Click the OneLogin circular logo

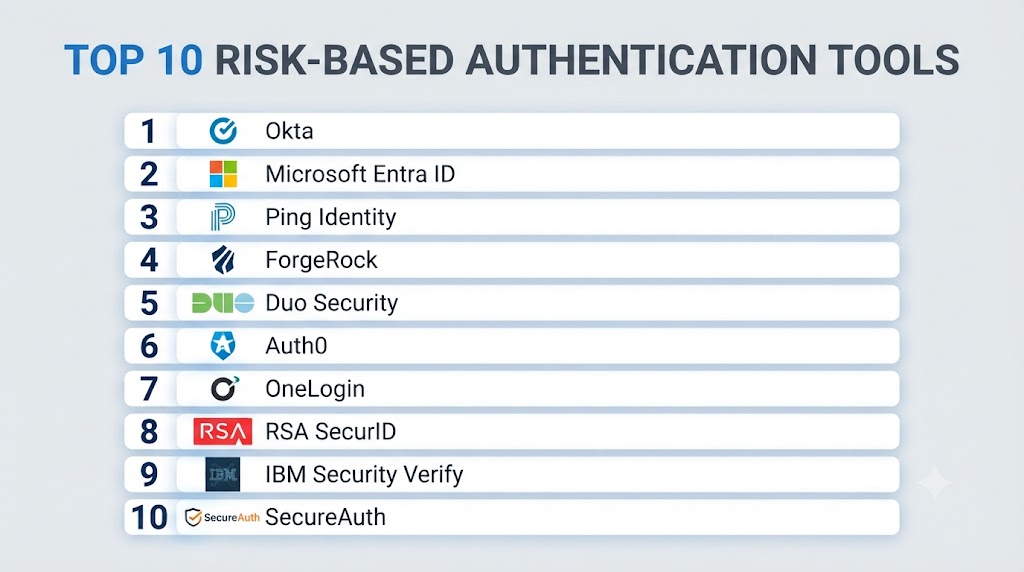225,389
